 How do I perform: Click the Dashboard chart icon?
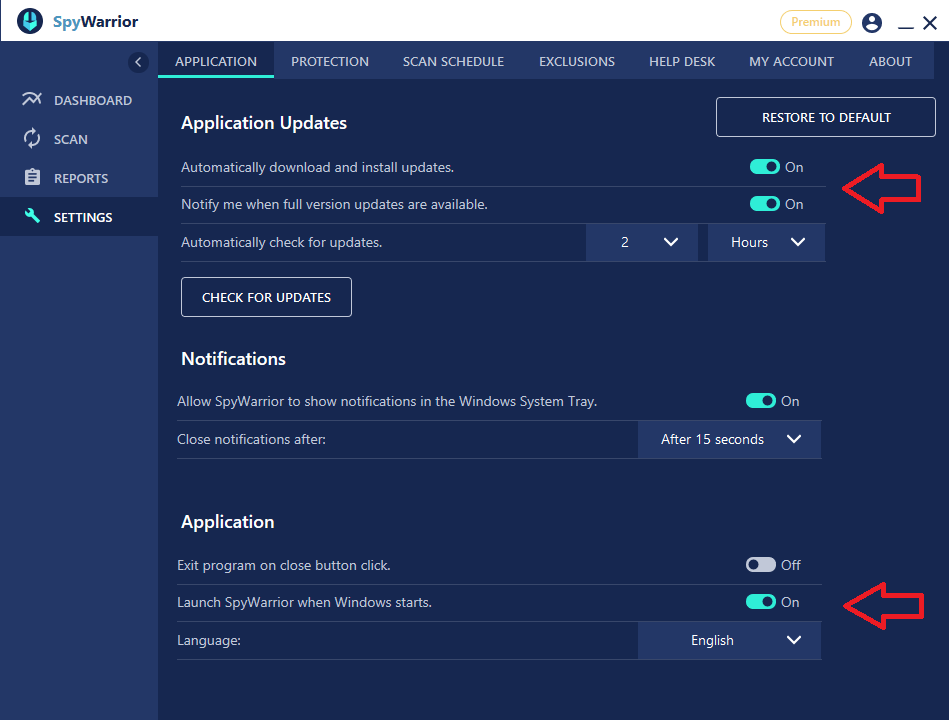(x=32, y=99)
